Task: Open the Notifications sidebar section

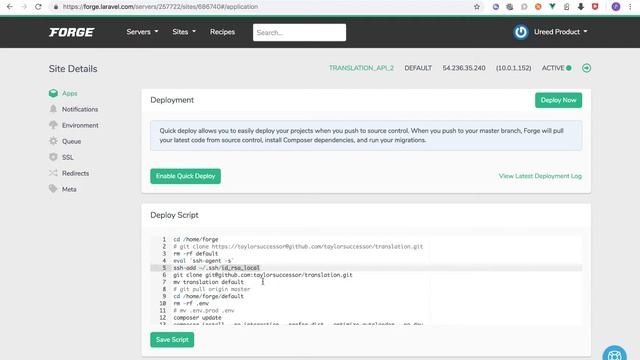Action: click(x=80, y=109)
